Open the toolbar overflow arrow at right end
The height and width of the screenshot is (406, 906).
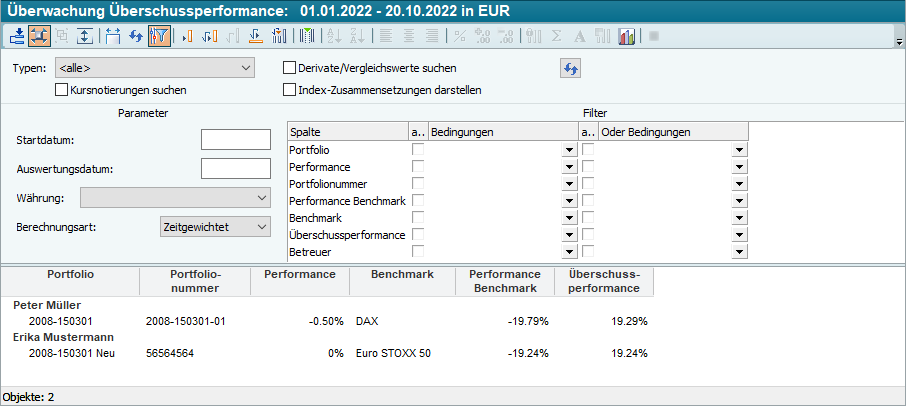pos(899,43)
